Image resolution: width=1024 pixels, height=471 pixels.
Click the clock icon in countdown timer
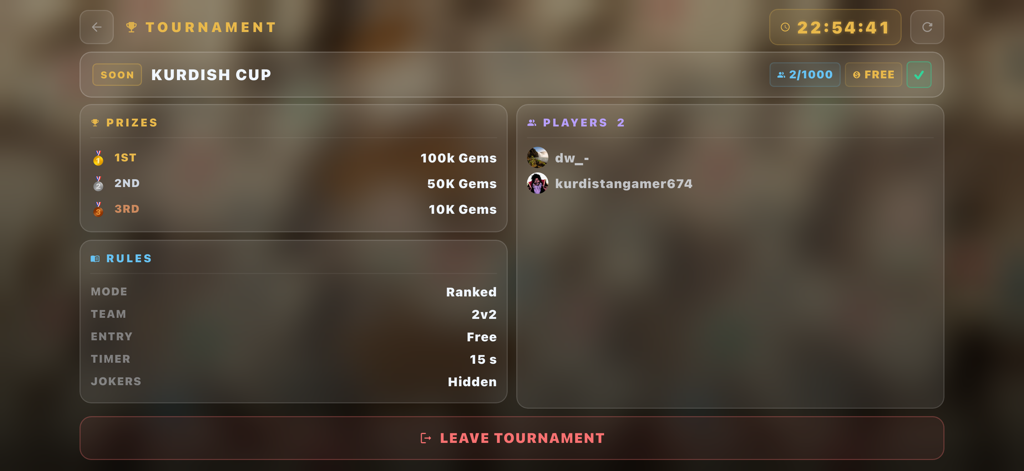pos(785,27)
